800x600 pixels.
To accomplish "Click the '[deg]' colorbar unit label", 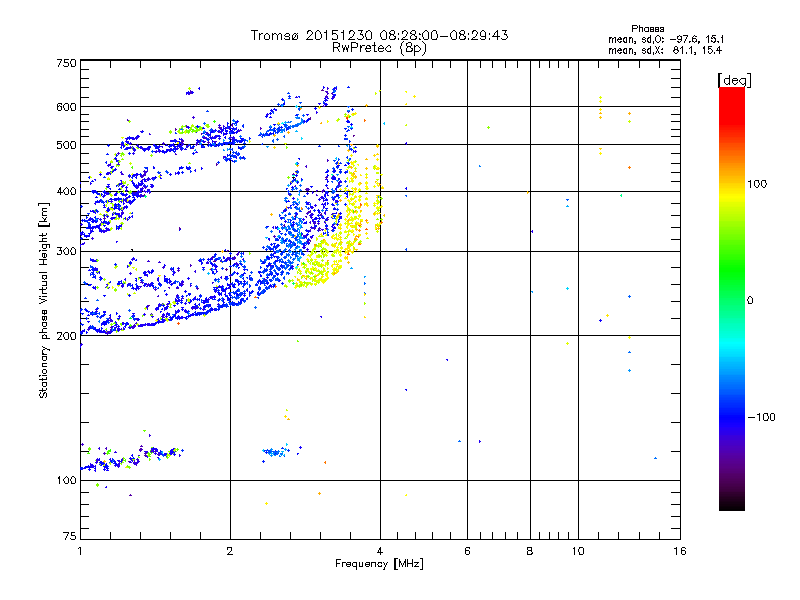I will point(734,80).
